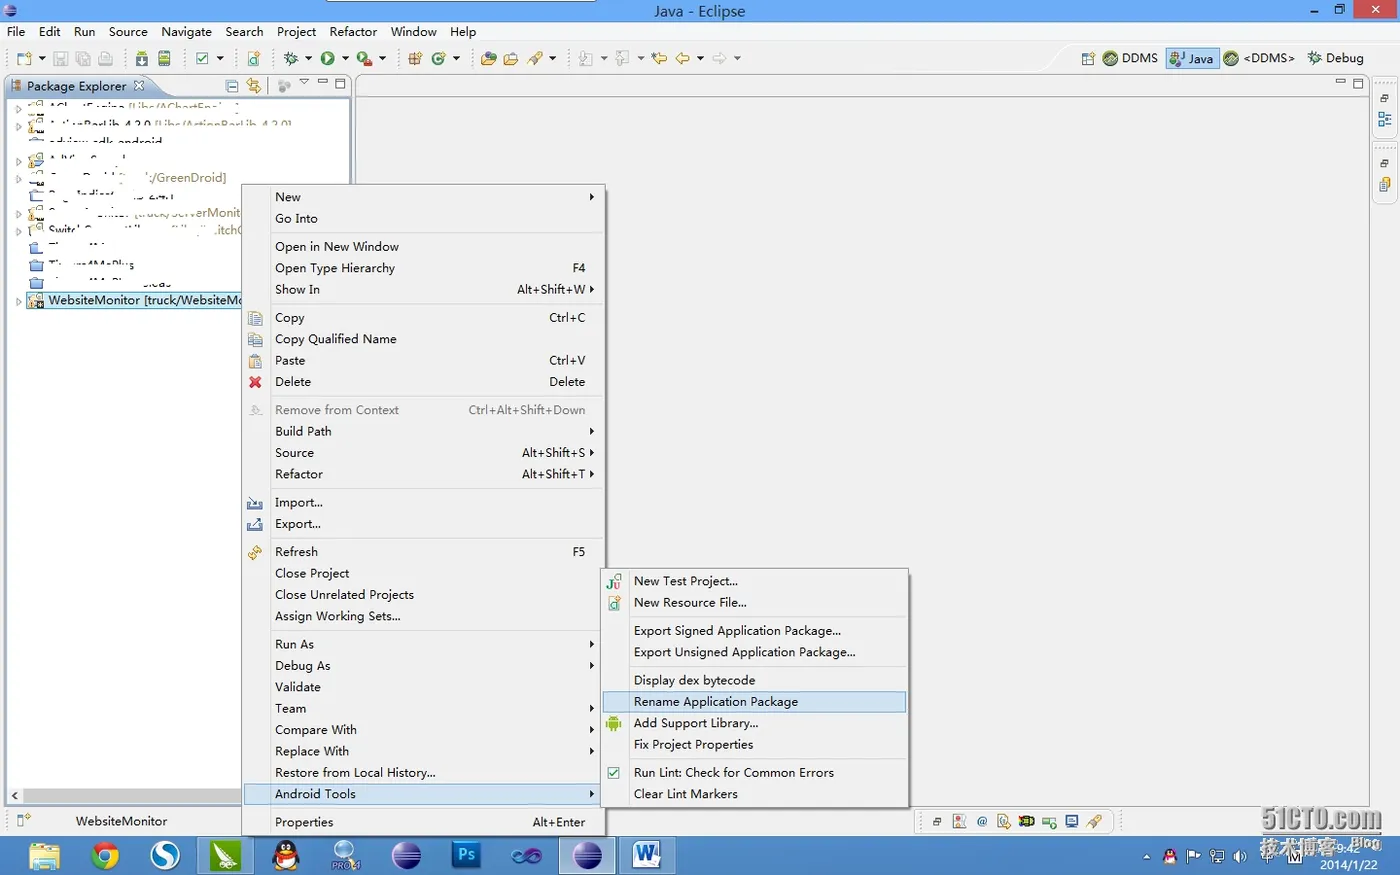Choose Properties in the context menu
The height and width of the screenshot is (875, 1400).
(424, 822)
